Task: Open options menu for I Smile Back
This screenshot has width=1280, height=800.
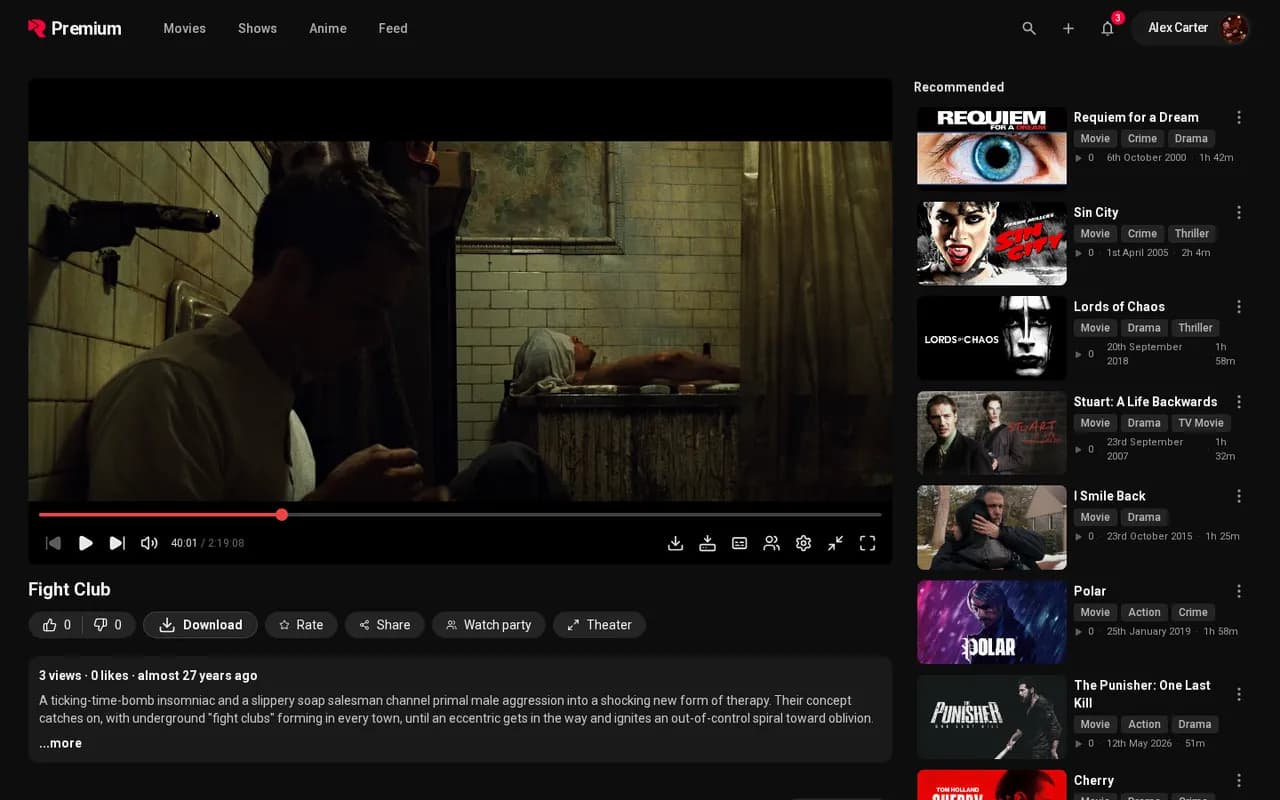Action: (1239, 496)
